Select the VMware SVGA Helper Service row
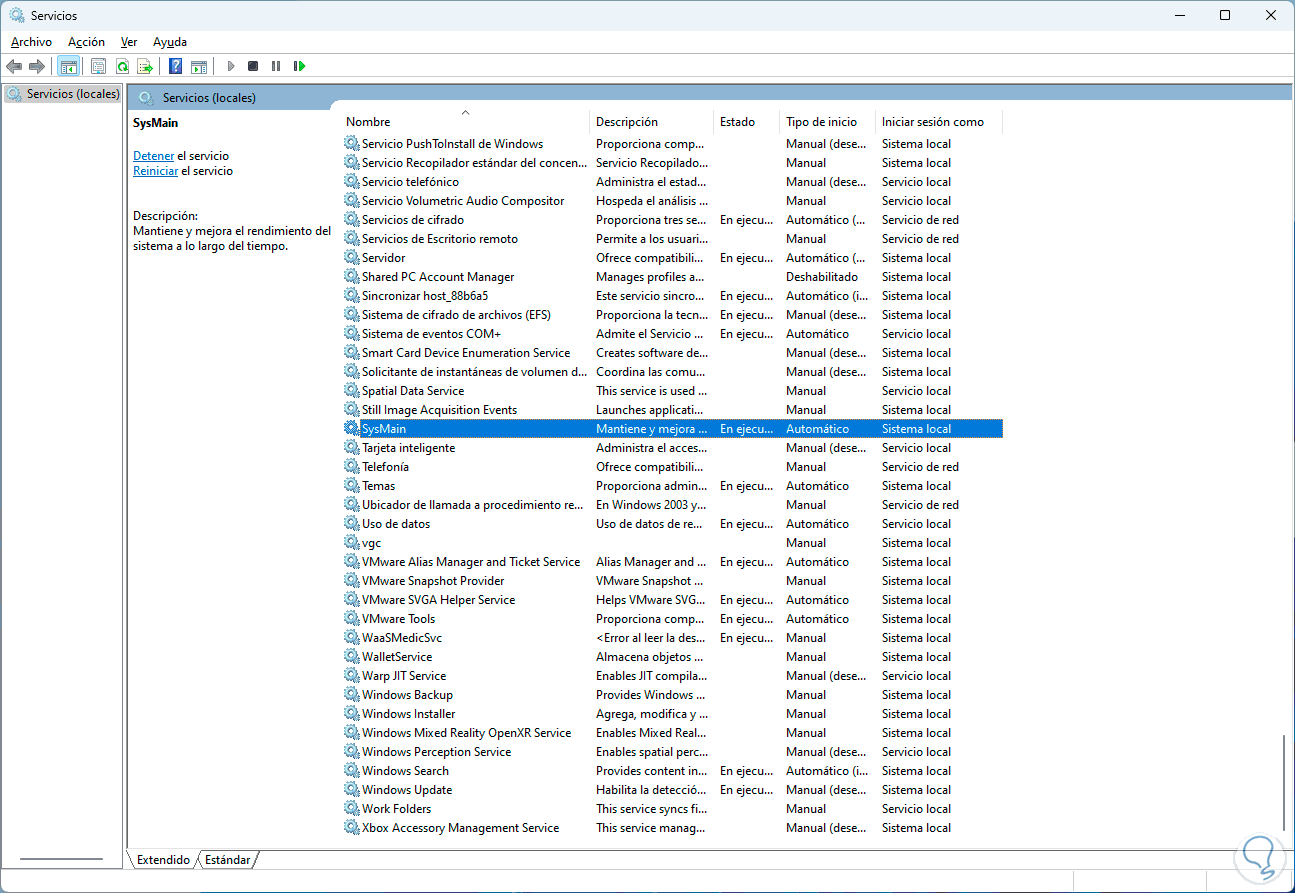This screenshot has width=1295, height=893. (672, 600)
